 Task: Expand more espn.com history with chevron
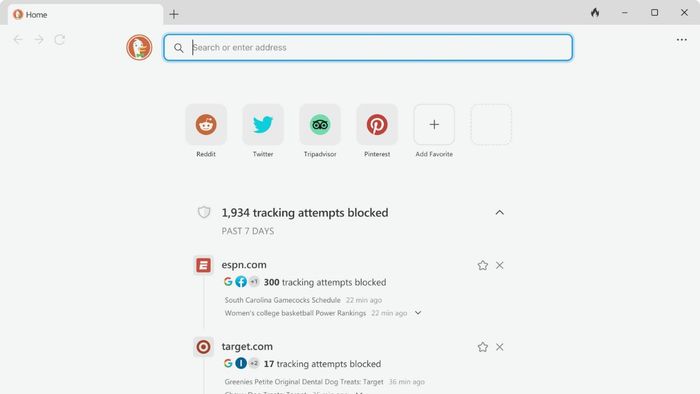point(418,313)
